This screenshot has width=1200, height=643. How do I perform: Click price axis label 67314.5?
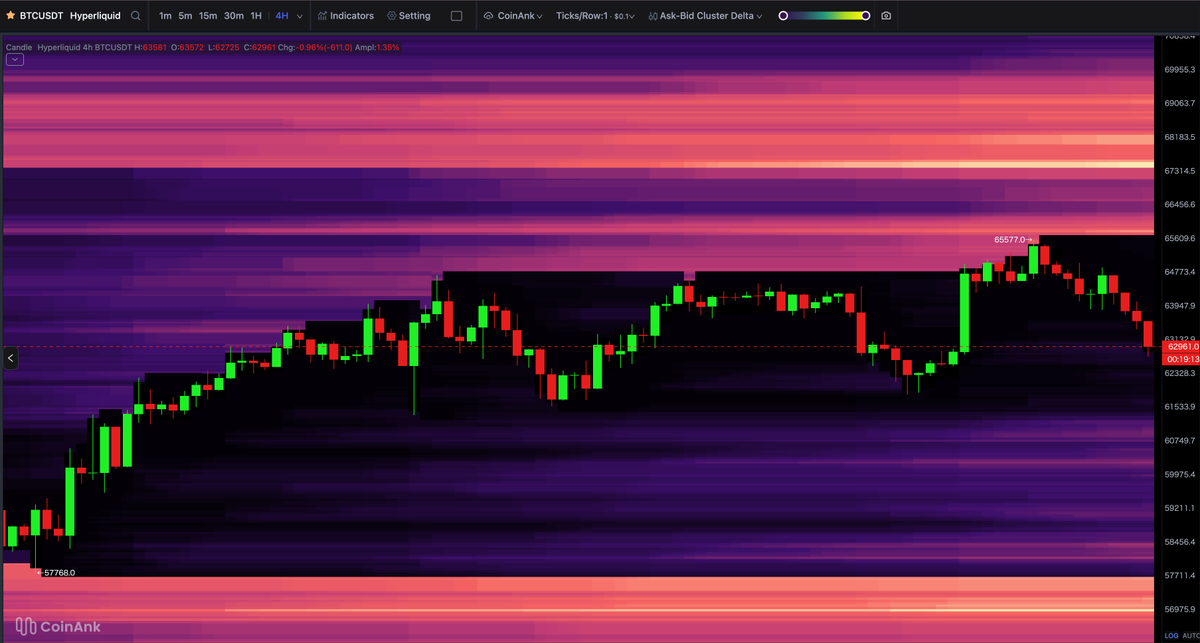tap(1181, 170)
